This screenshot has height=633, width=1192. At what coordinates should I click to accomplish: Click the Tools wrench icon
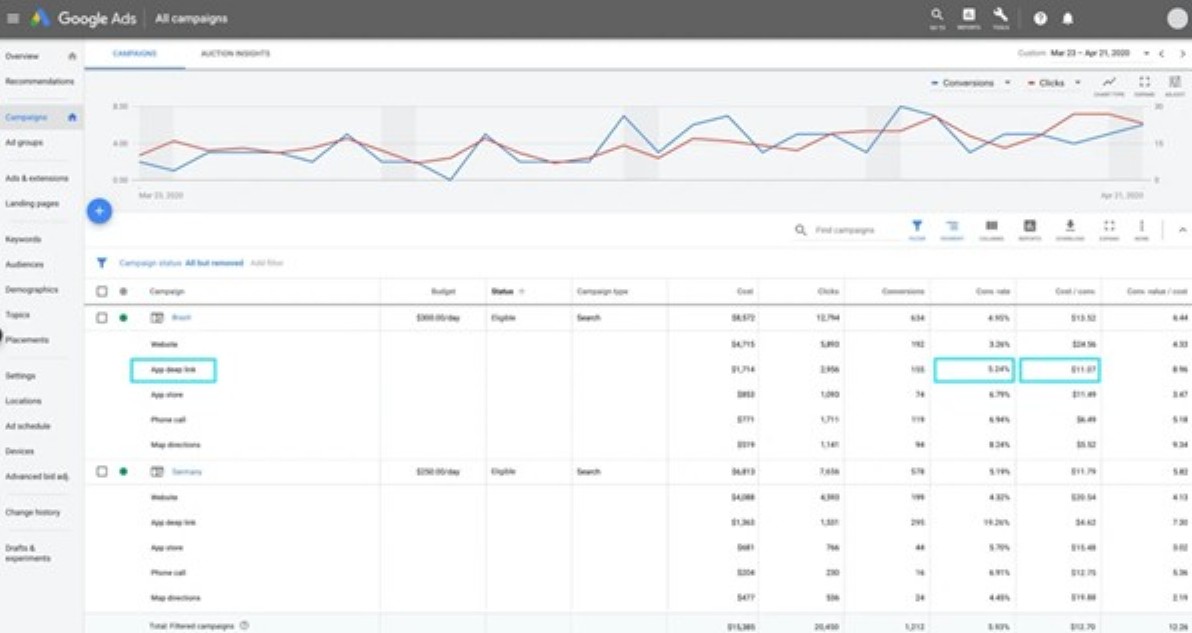(1000, 18)
